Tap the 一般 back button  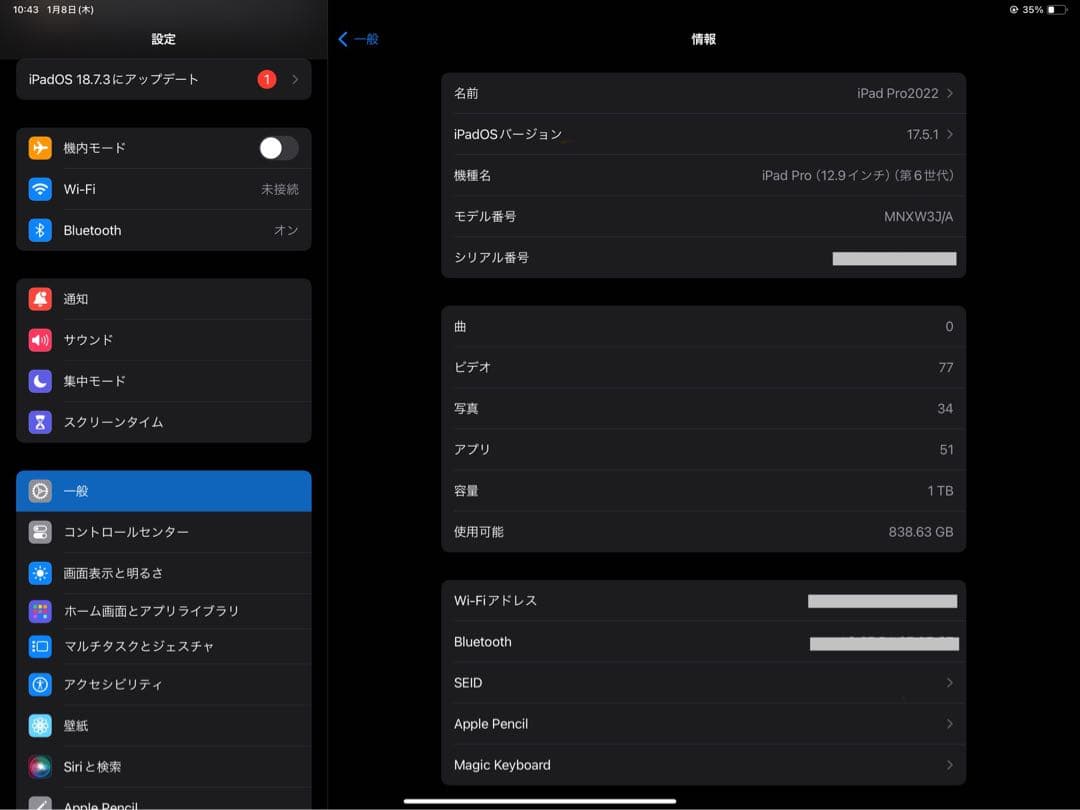[x=358, y=38]
